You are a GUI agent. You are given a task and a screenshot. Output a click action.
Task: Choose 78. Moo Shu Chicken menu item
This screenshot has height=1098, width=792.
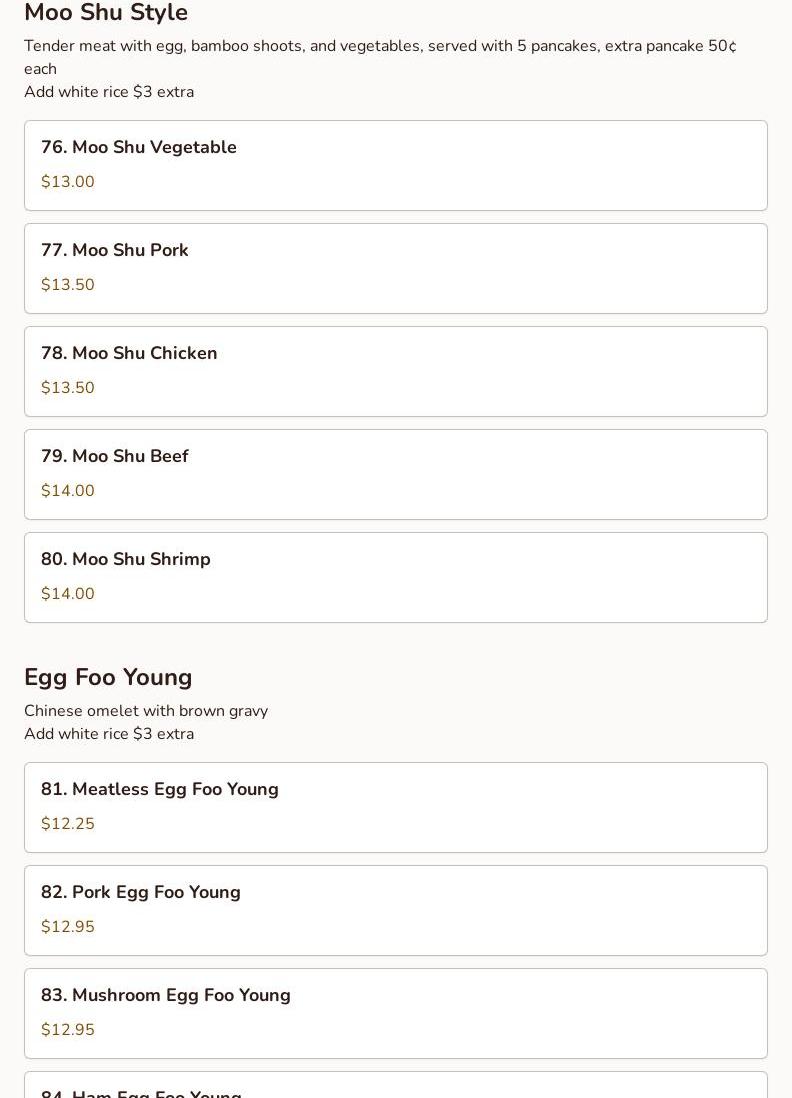(x=396, y=371)
